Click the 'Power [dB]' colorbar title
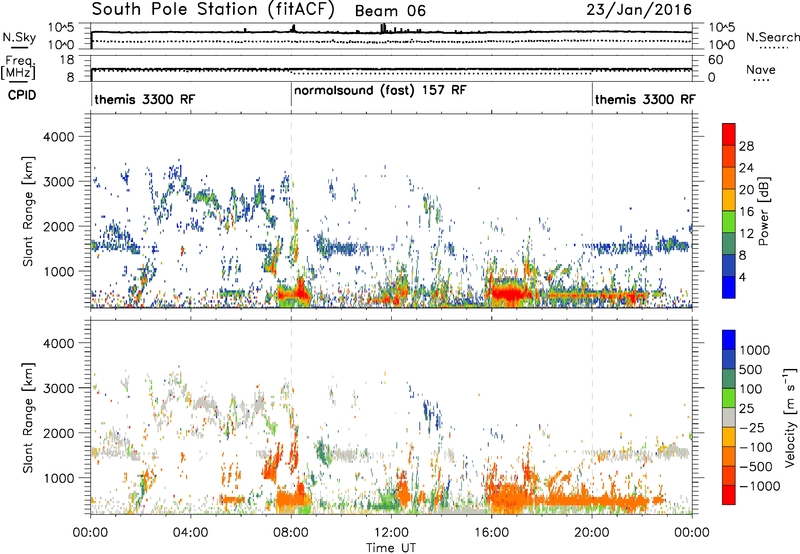Image resolution: width=800 pixels, height=554 pixels. 763,211
